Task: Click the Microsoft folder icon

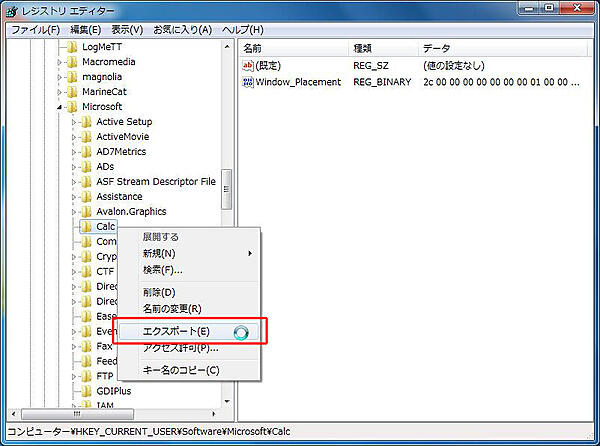Action: pos(72,107)
